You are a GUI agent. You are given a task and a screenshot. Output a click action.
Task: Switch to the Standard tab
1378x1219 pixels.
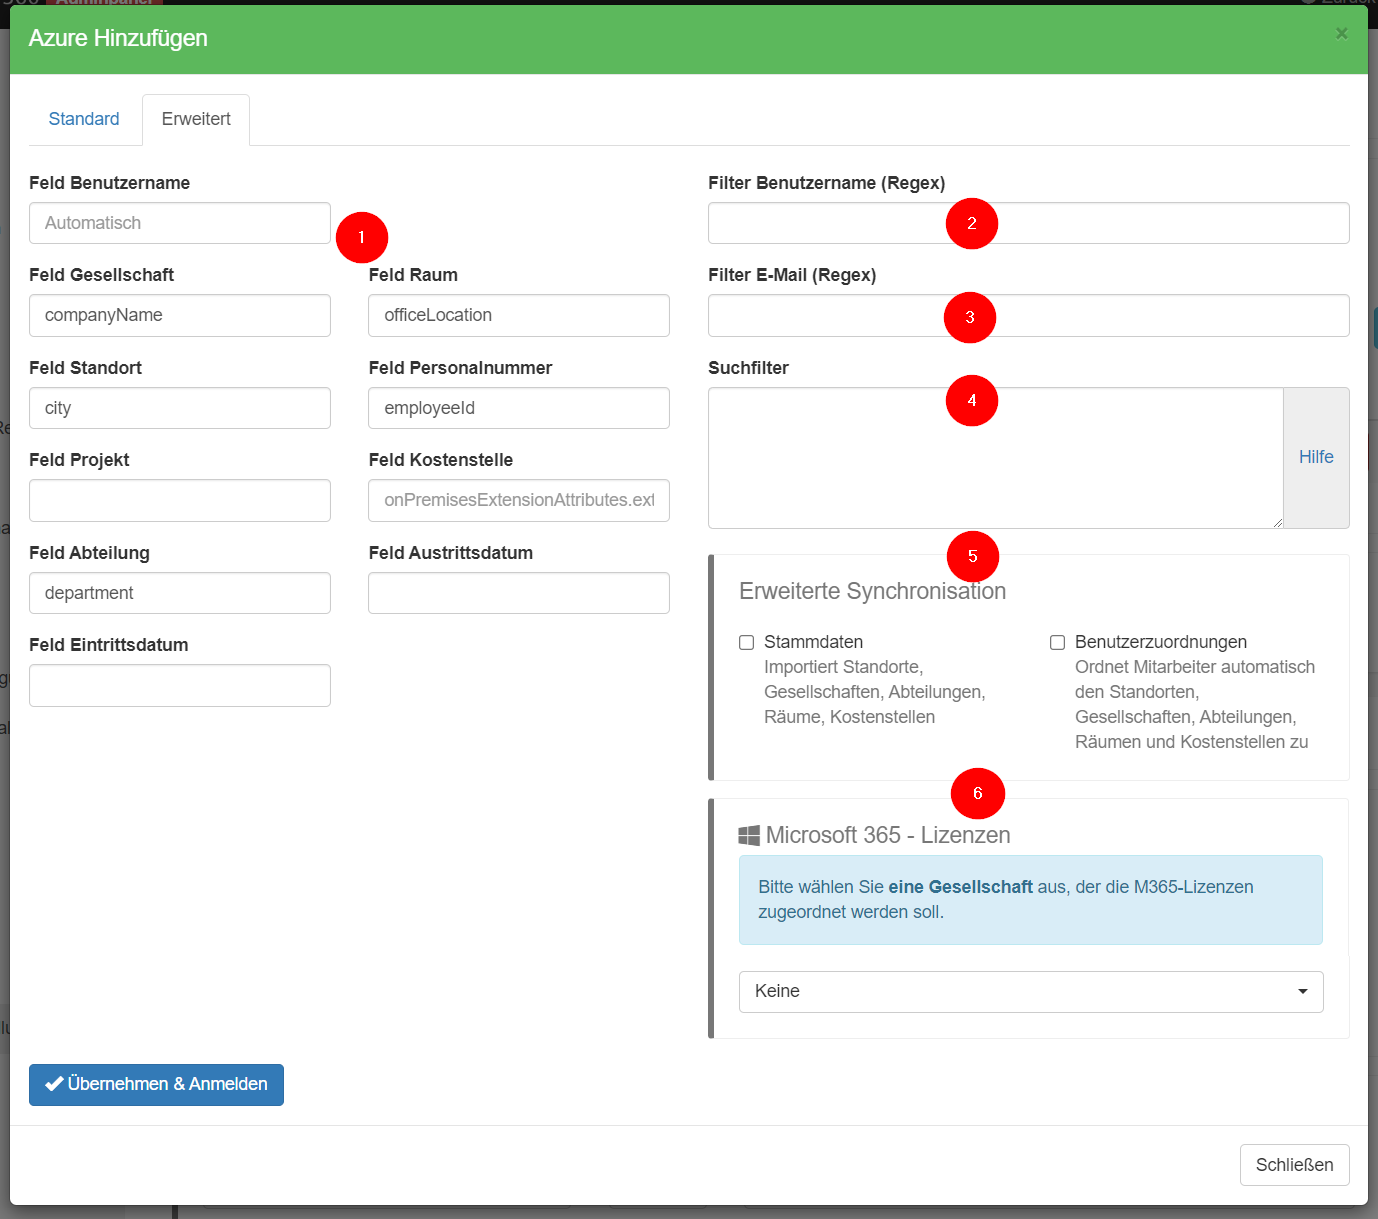pyautogui.click(x=84, y=119)
